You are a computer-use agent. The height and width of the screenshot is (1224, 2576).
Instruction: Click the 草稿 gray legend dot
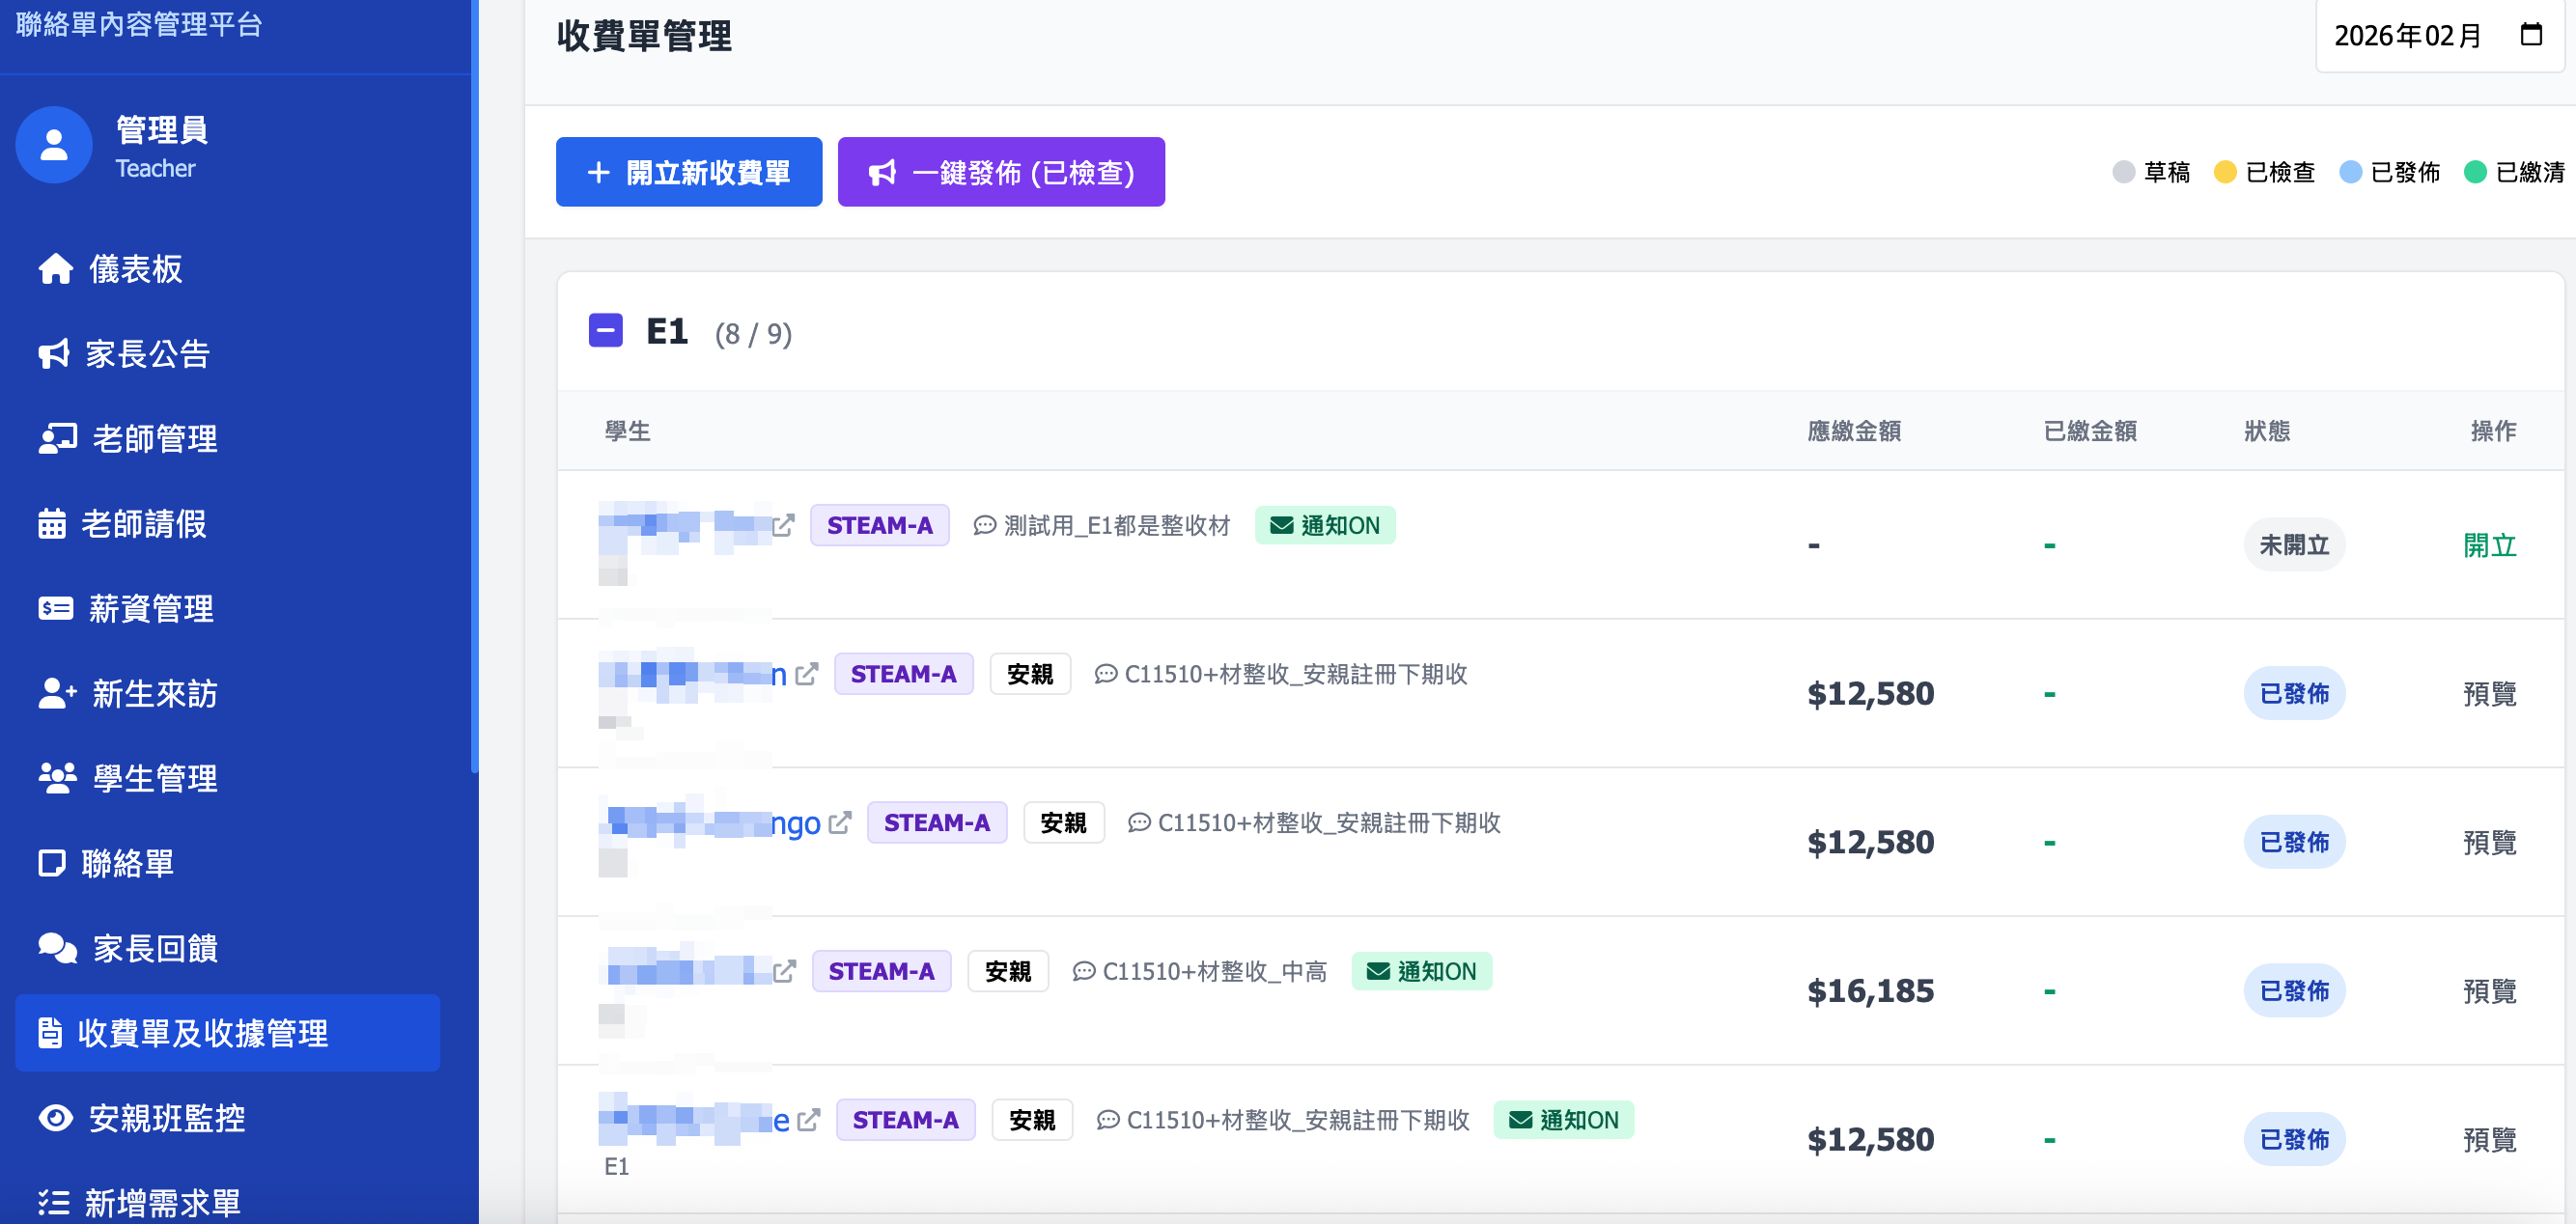pos(2123,172)
